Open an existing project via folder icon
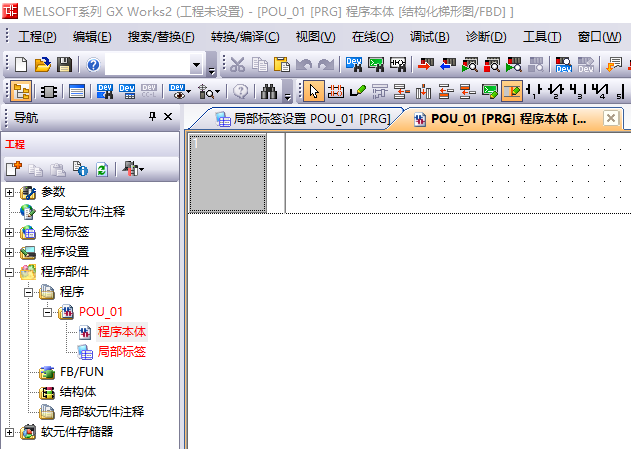Viewport: 631px width, 449px height. pyautogui.click(x=43, y=64)
